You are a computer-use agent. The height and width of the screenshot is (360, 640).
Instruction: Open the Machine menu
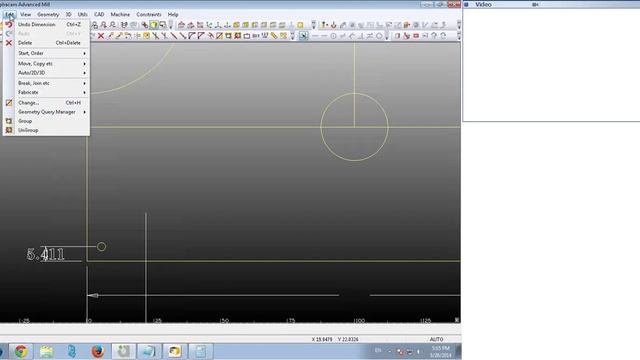pos(120,14)
